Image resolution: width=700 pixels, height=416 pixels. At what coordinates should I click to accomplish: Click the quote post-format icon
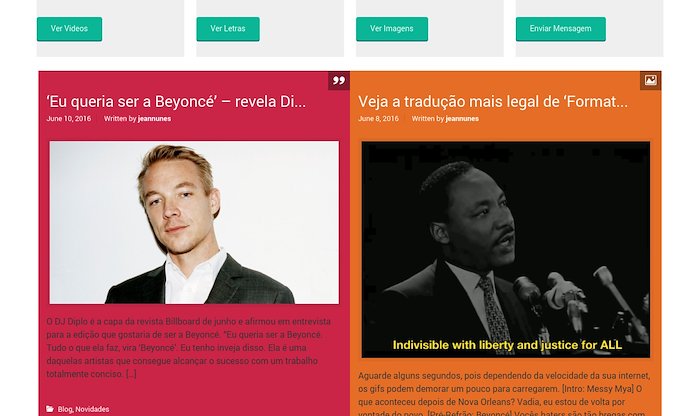click(x=339, y=80)
